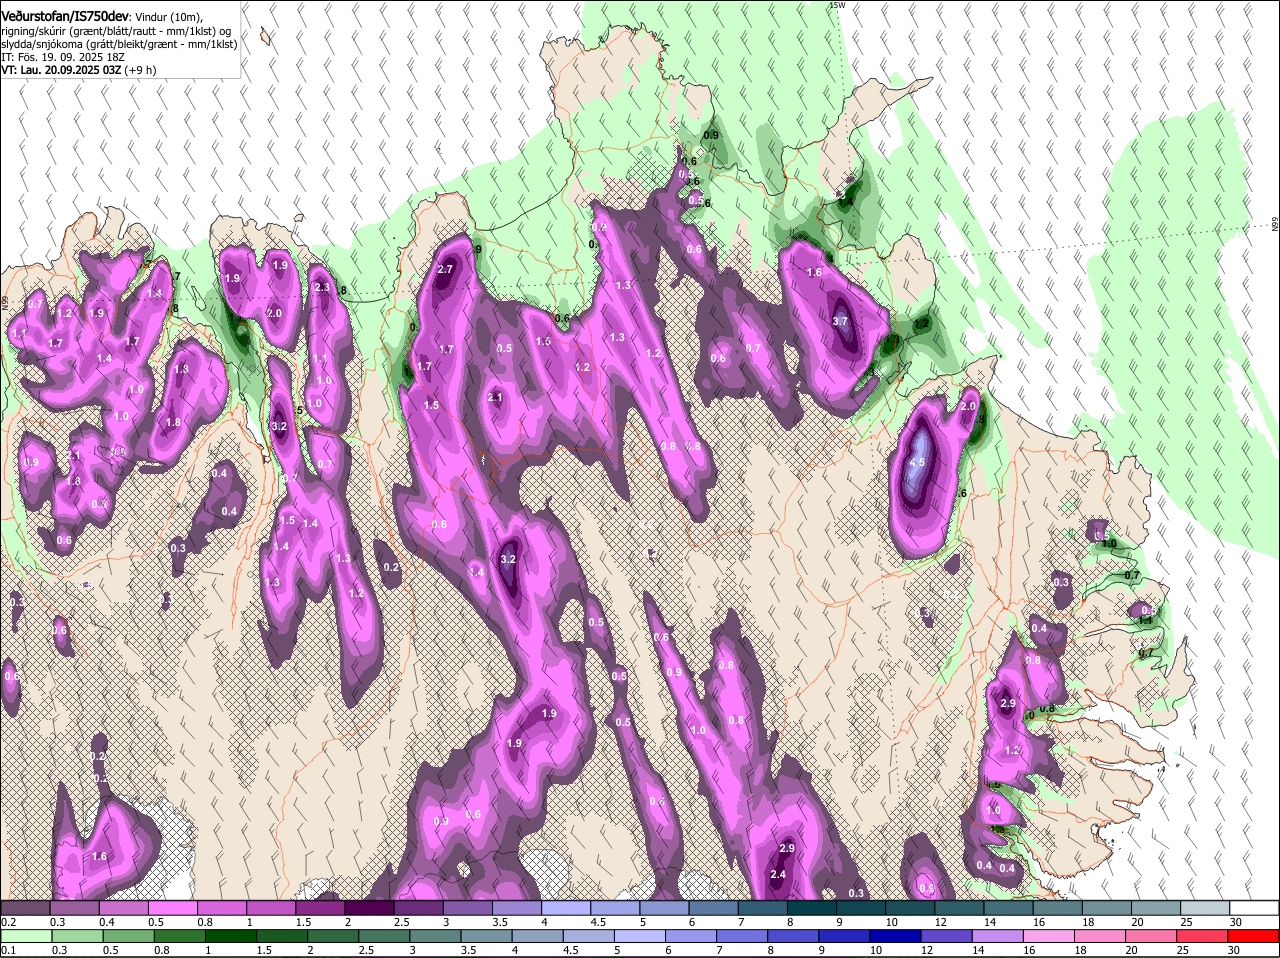Image resolution: width=1280 pixels, height=958 pixels.
Task: Click the Veðurstofan/IS750dev map title
Action: click(x=65, y=16)
